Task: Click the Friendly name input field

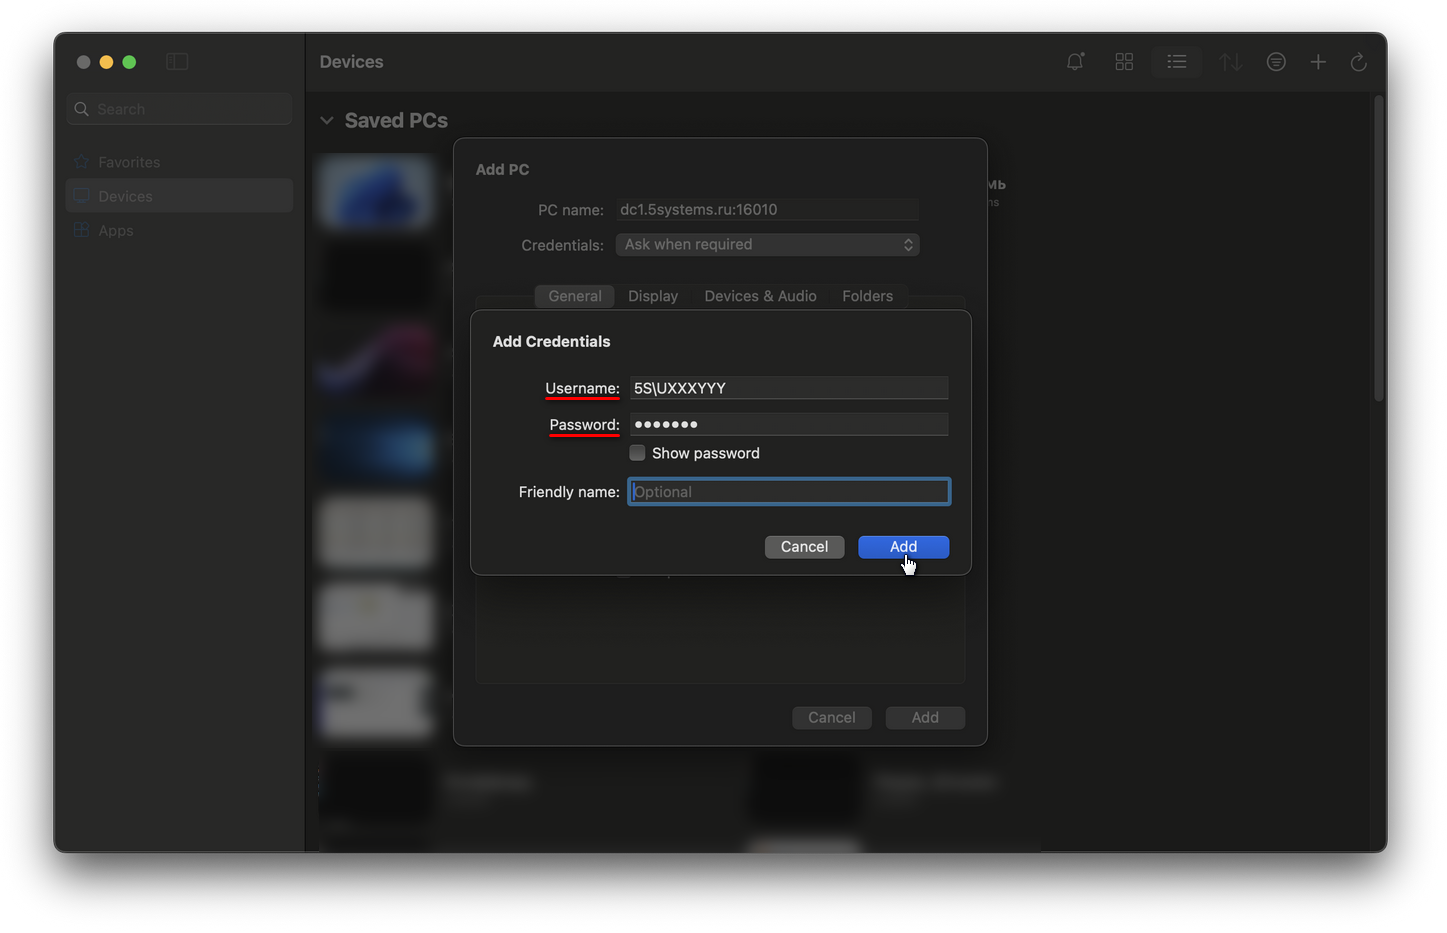Action: 789,492
